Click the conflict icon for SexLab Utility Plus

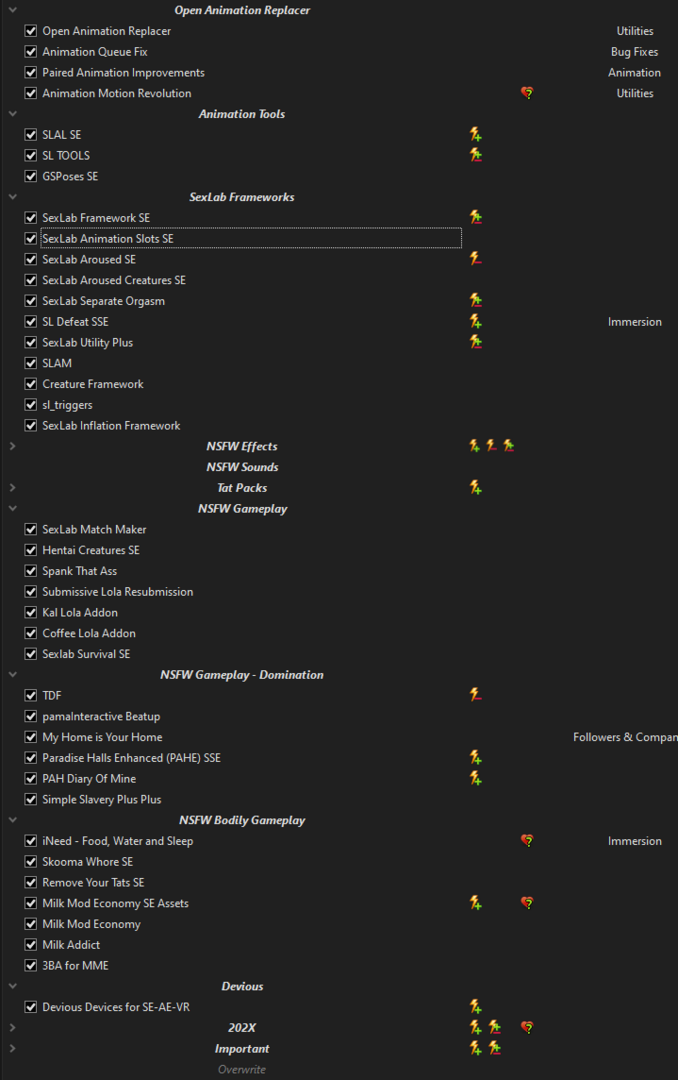[x=475, y=342]
